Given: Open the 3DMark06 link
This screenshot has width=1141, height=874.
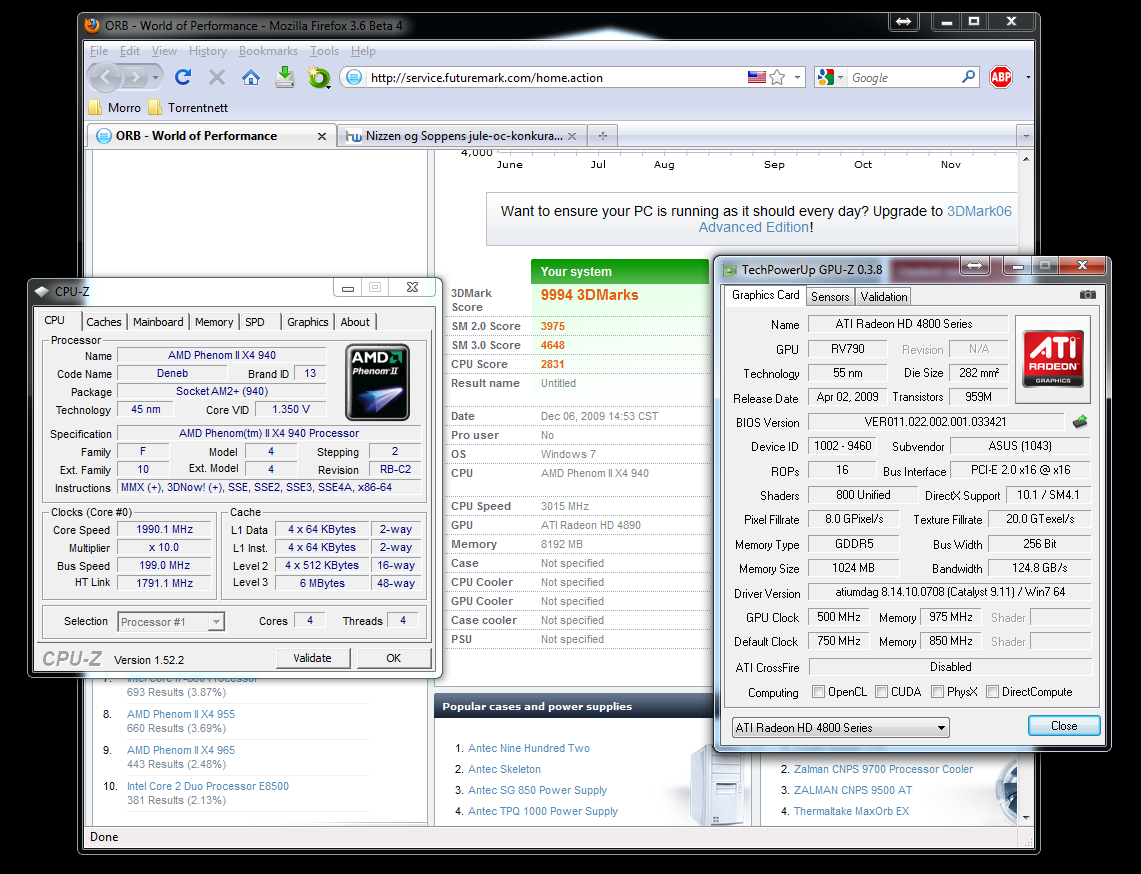Looking at the screenshot, I should pyautogui.click(x=979, y=211).
